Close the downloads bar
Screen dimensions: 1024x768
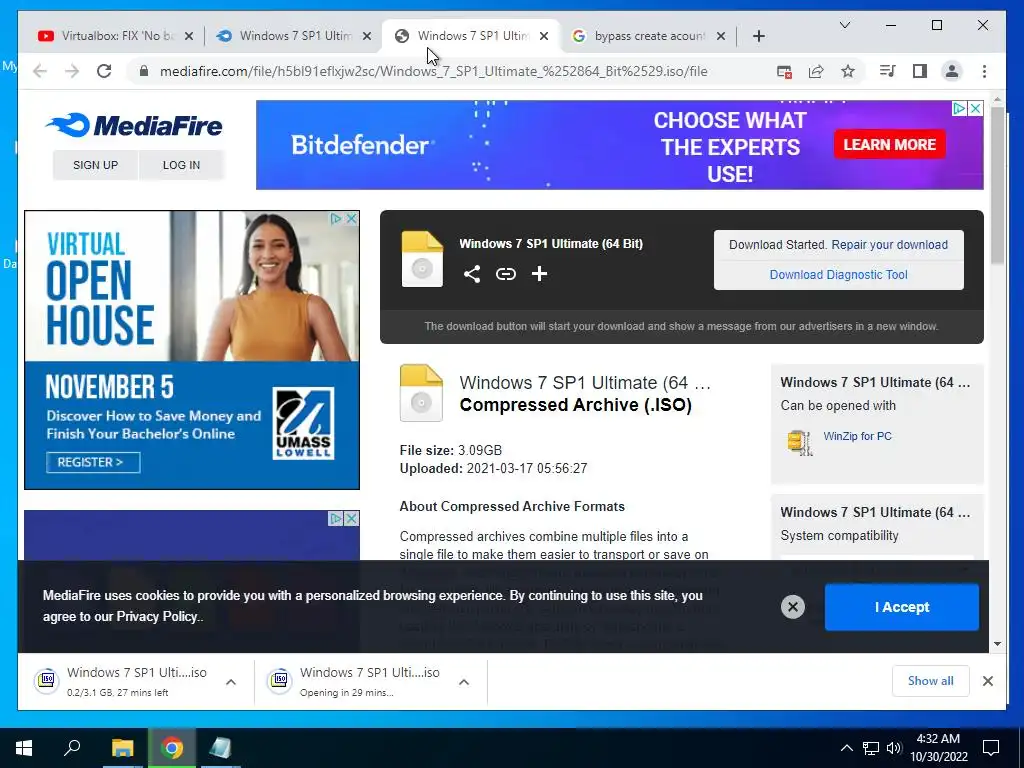pos(987,681)
